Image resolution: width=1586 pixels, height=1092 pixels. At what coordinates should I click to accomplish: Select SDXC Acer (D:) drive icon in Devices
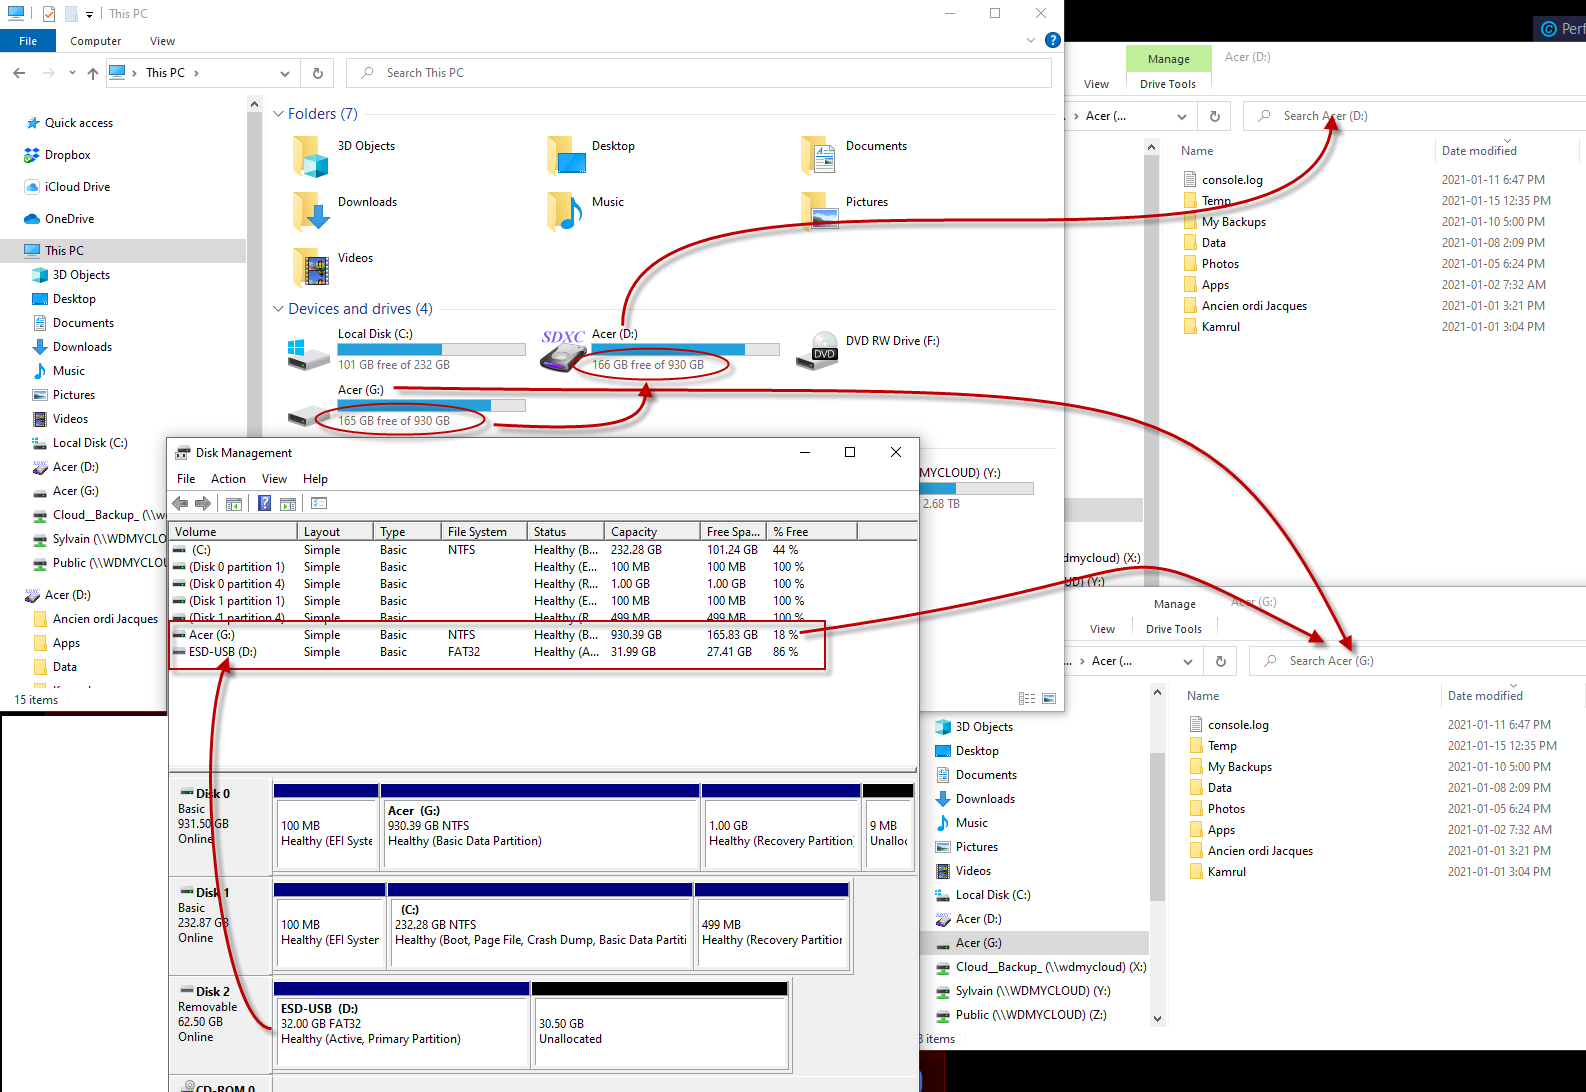tap(564, 351)
